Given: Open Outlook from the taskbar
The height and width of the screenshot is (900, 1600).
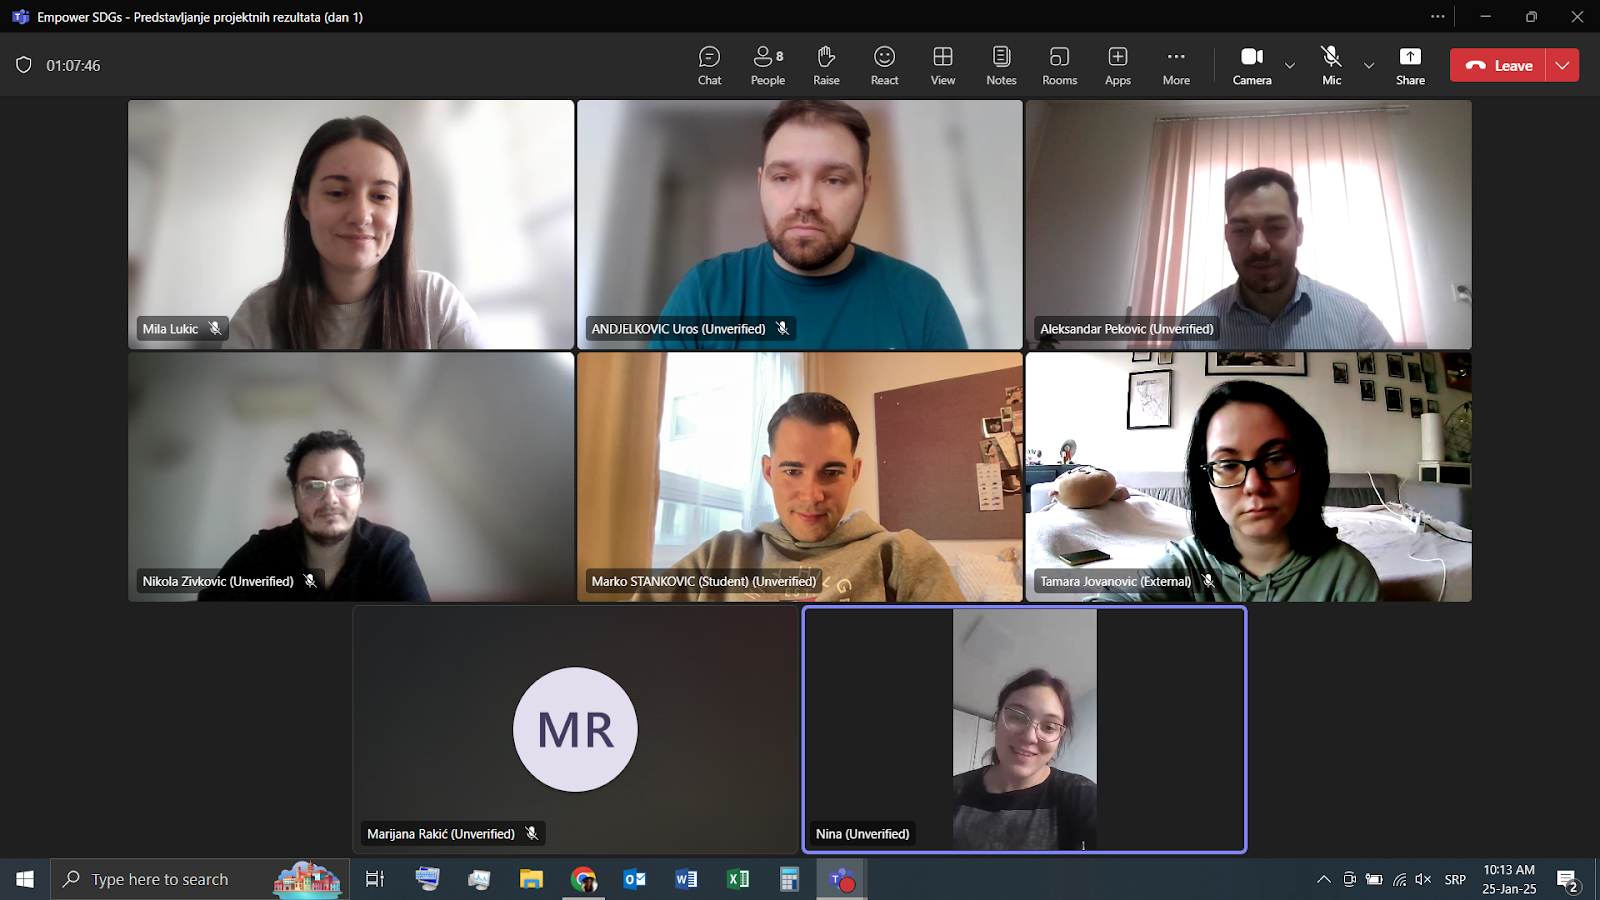Looking at the screenshot, I should click(x=635, y=879).
